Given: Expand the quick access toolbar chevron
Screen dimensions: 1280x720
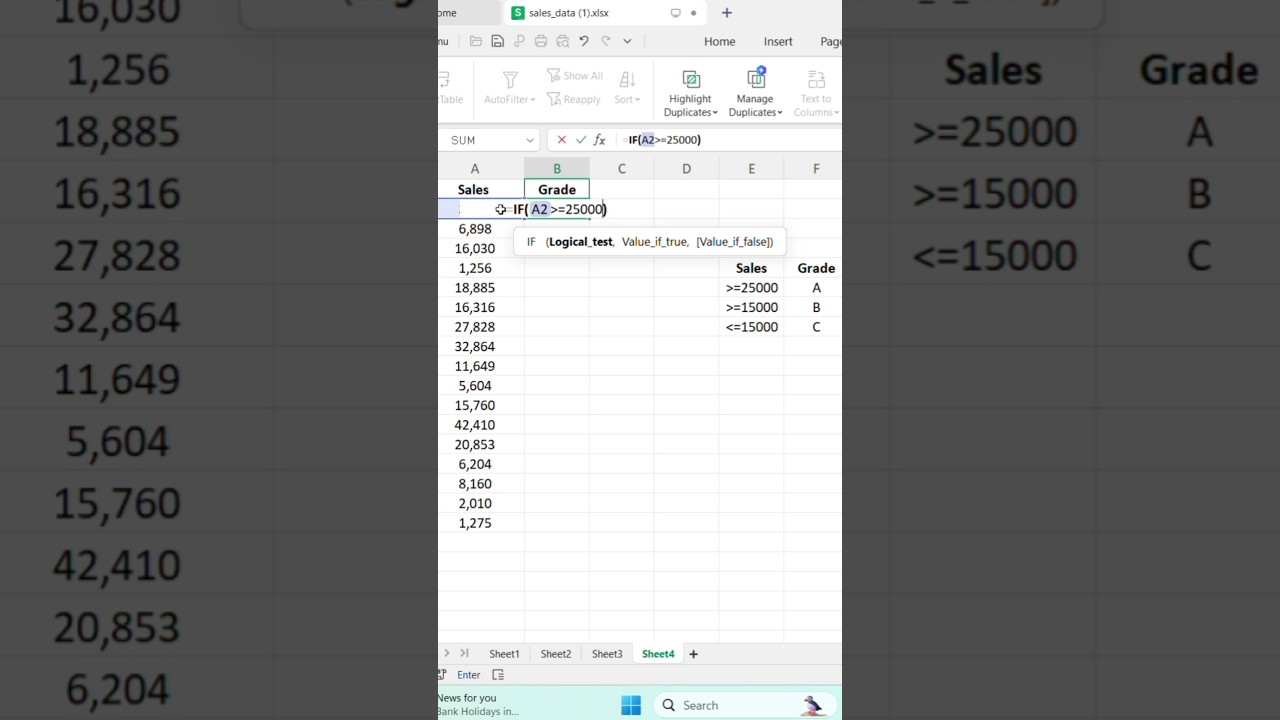Looking at the screenshot, I should 627,41.
